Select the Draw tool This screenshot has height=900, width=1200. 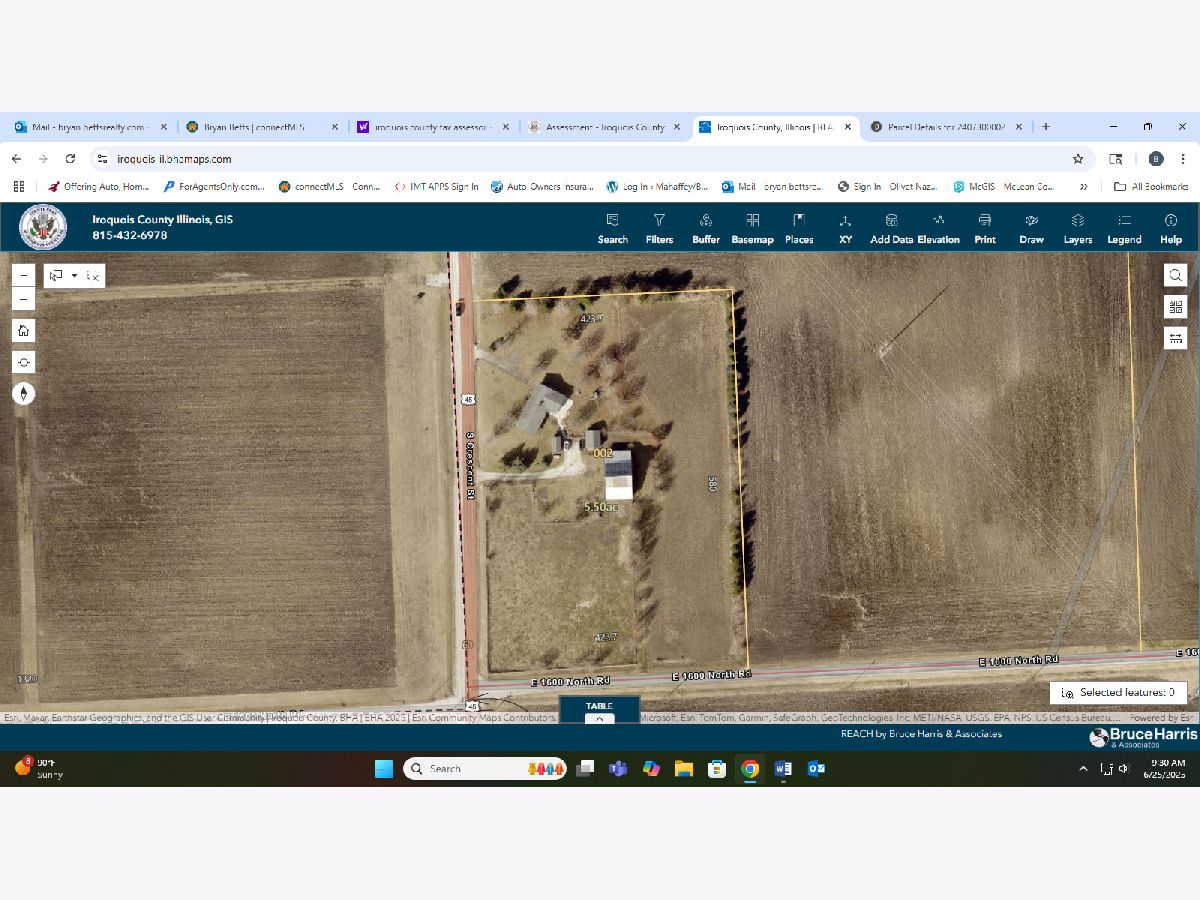pyautogui.click(x=1031, y=227)
